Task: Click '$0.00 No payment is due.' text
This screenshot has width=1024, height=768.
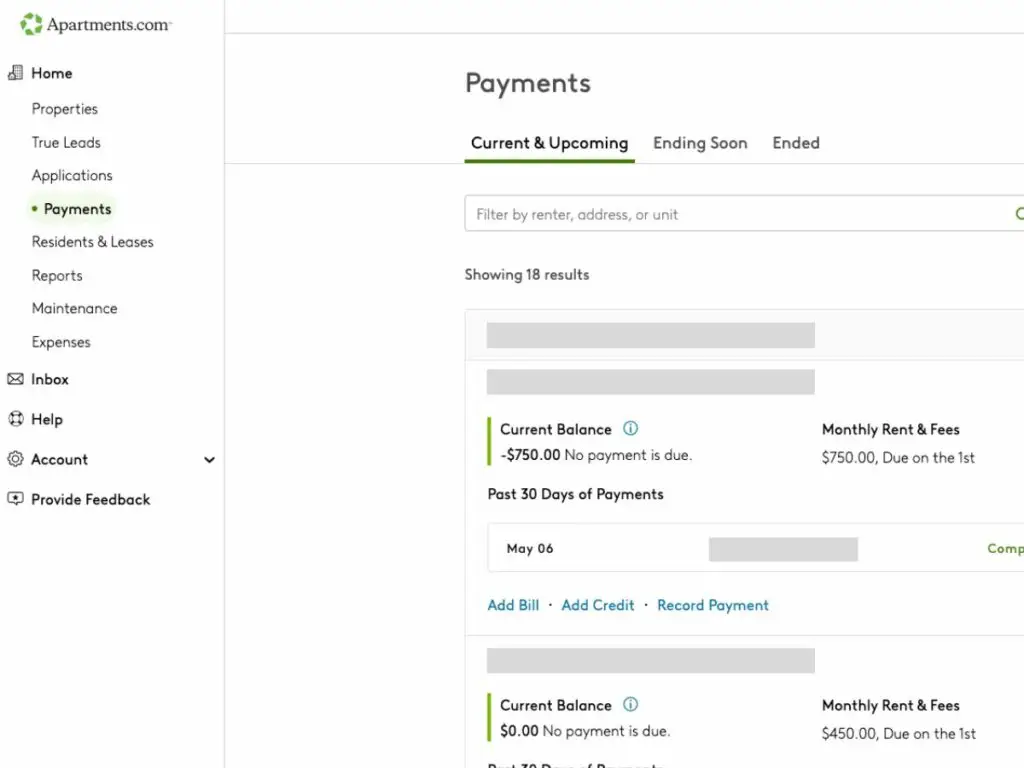Action: (585, 731)
